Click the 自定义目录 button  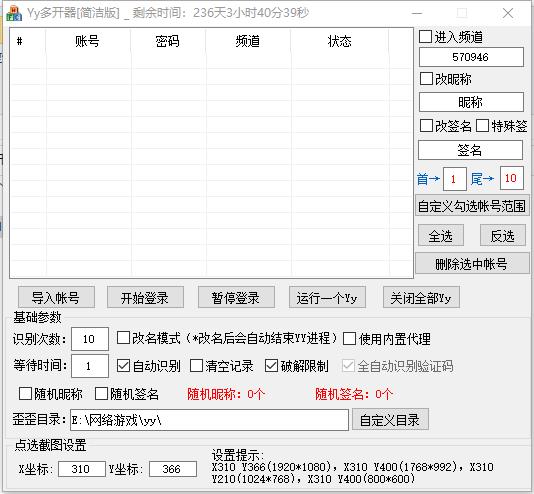(390, 419)
